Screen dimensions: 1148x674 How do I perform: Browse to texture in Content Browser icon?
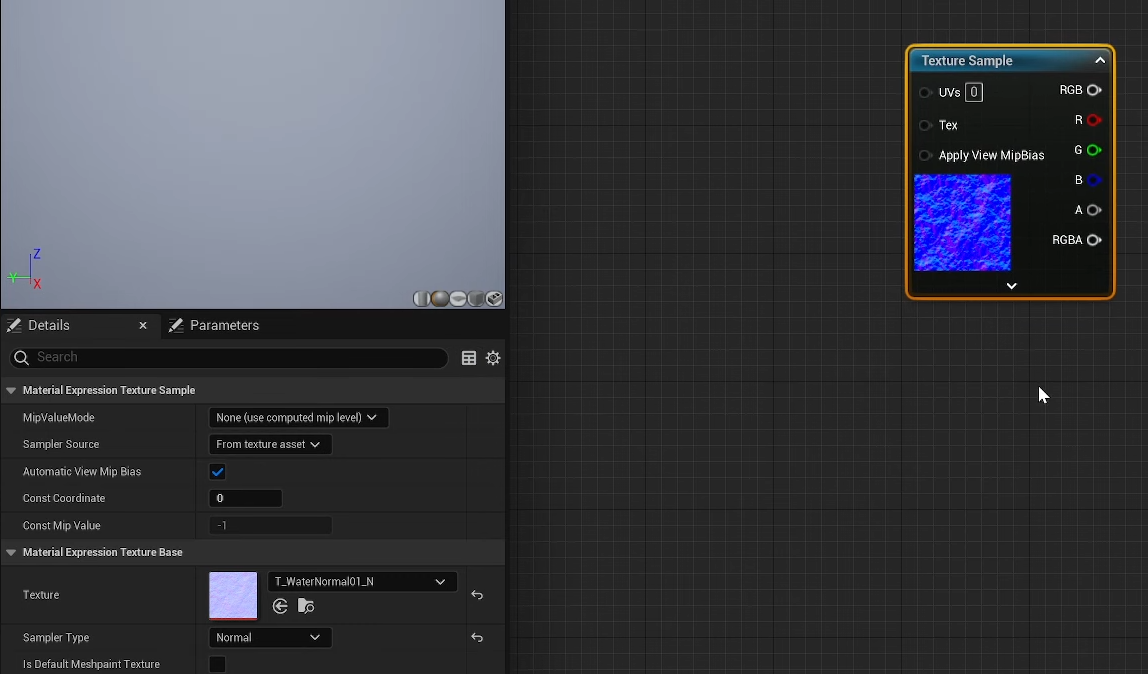pyautogui.click(x=306, y=606)
